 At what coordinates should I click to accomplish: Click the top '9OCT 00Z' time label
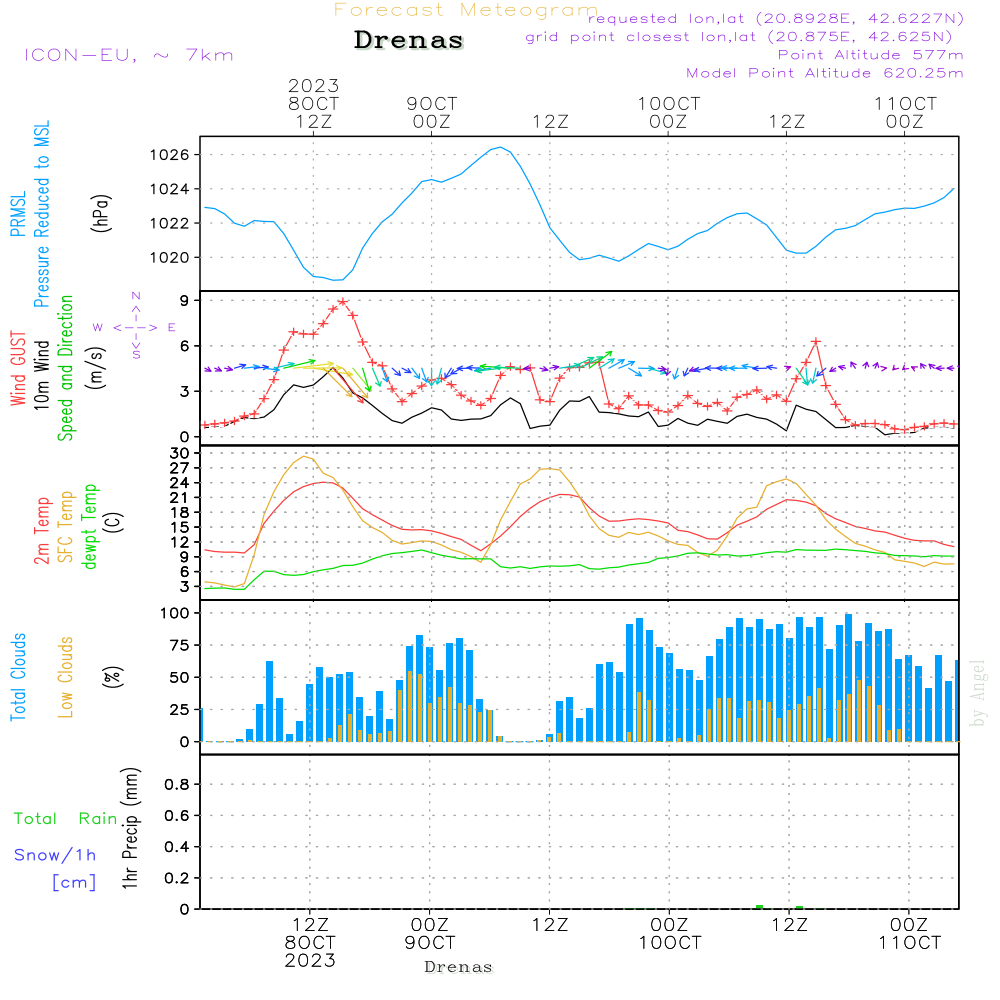tap(432, 113)
